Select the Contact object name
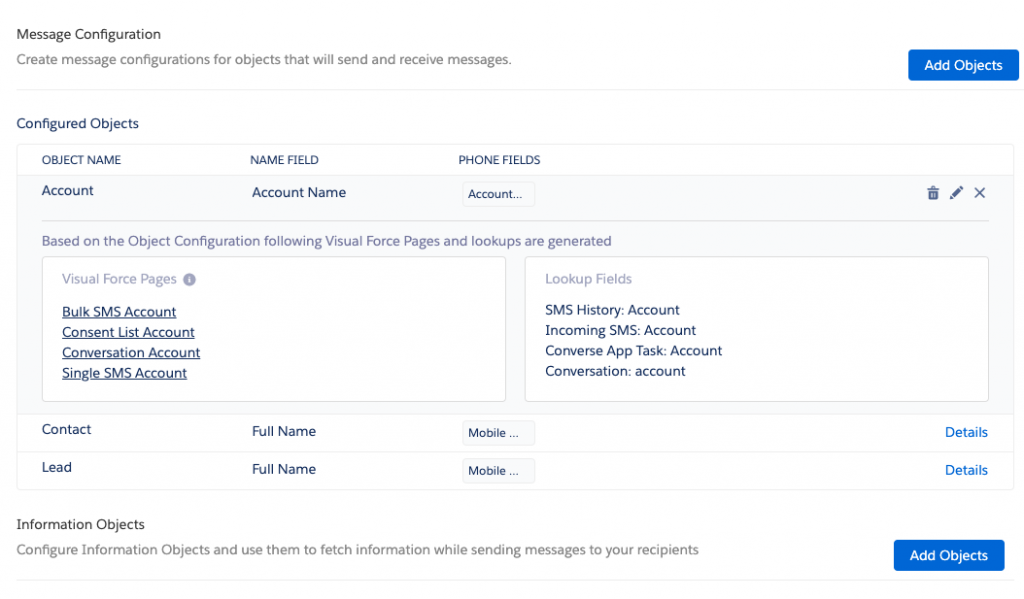Viewport: 1024px width, 599px height. click(x=66, y=429)
